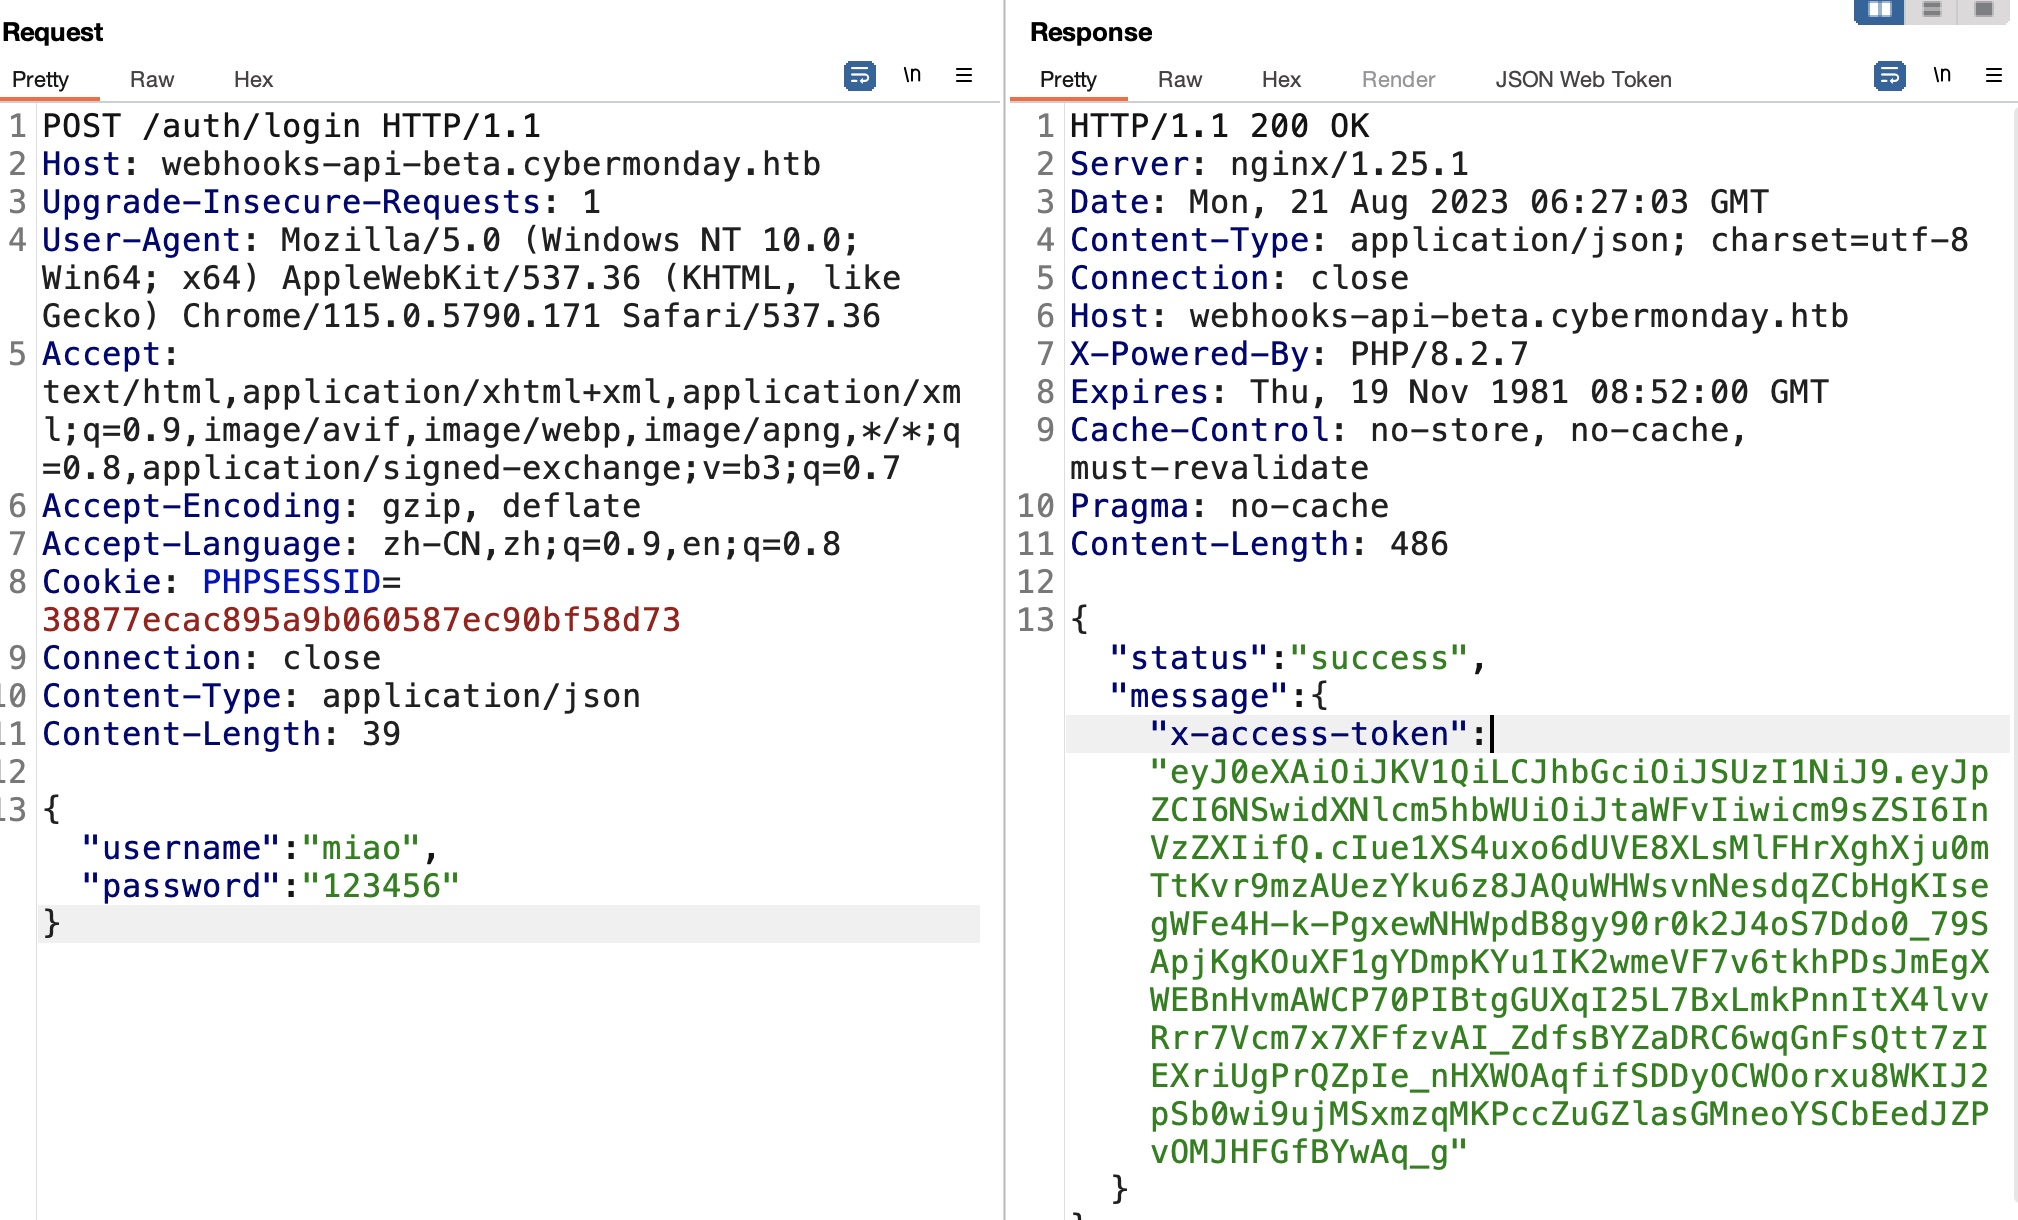Open the JSON Web Token tab
2018x1220 pixels.
tap(1583, 80)
